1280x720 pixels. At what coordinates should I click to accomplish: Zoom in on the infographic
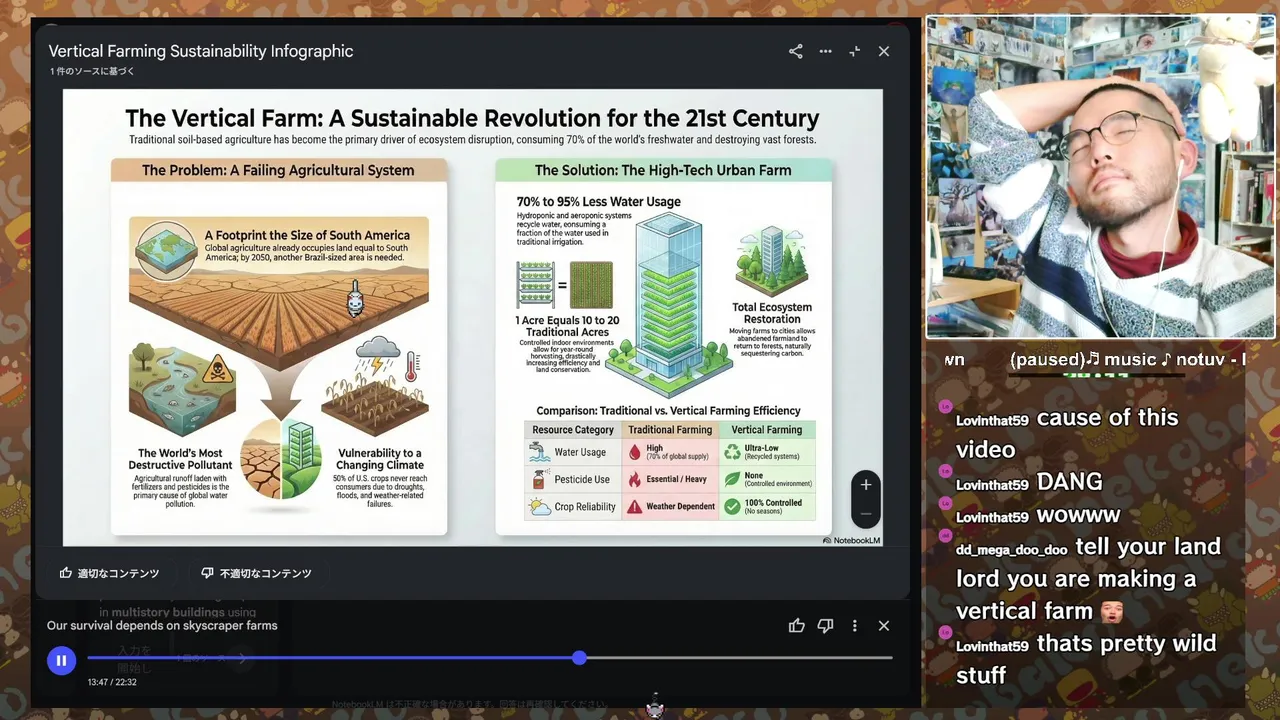(866, 485)
